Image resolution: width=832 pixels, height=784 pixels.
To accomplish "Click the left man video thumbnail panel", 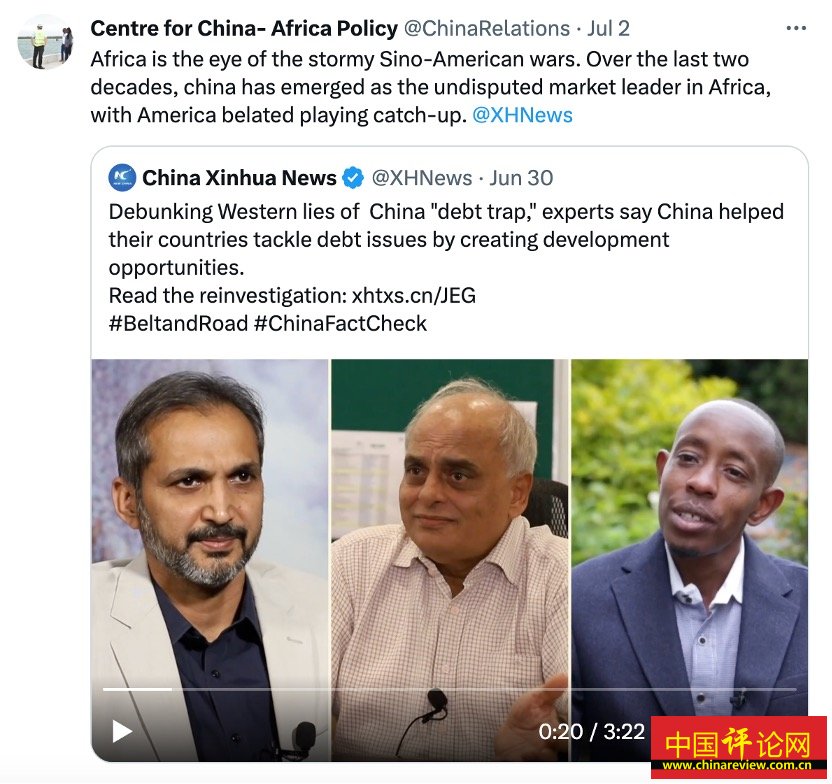I will 210,560.
